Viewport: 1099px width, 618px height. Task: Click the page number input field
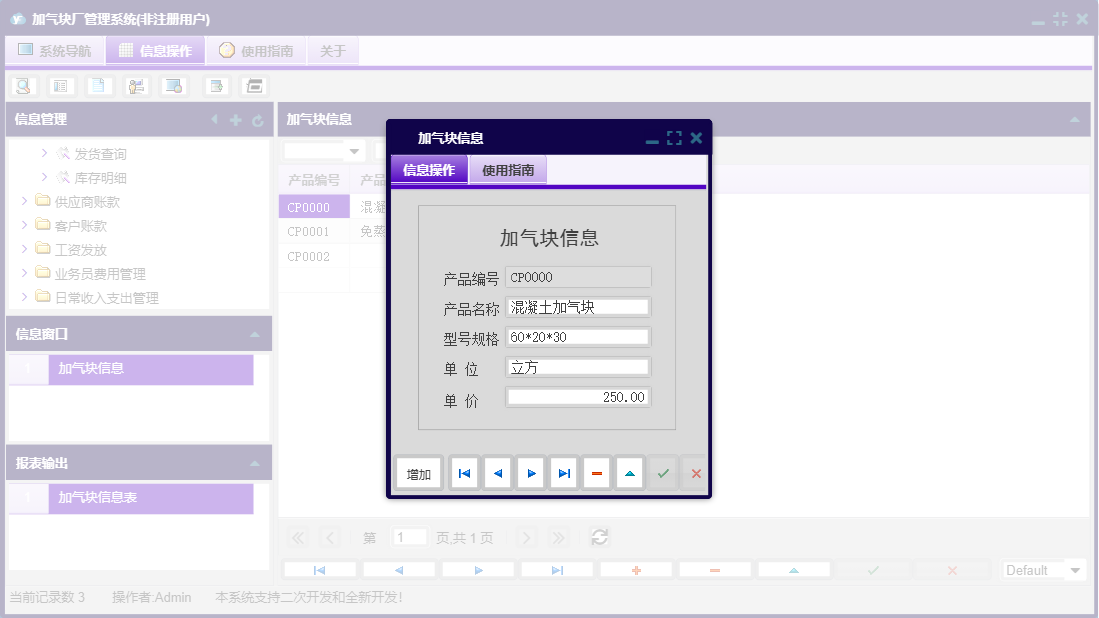(410, 537)
